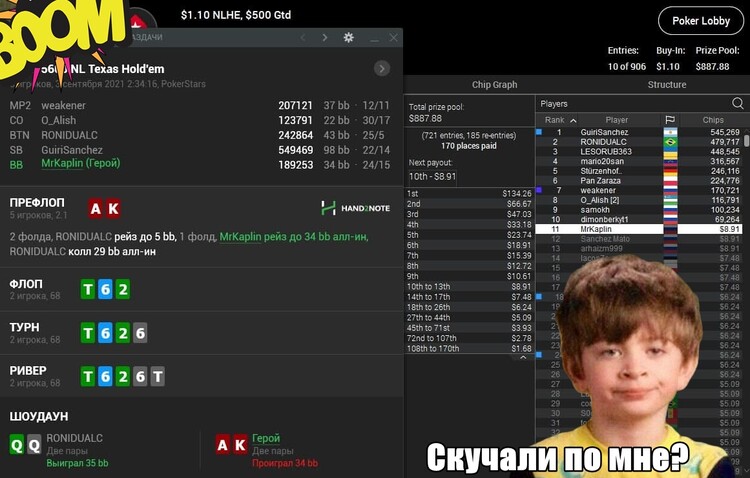Screen dimensions: 750x478
Task: Click grey Q card in showdown
Action: (x=34, y=445)
